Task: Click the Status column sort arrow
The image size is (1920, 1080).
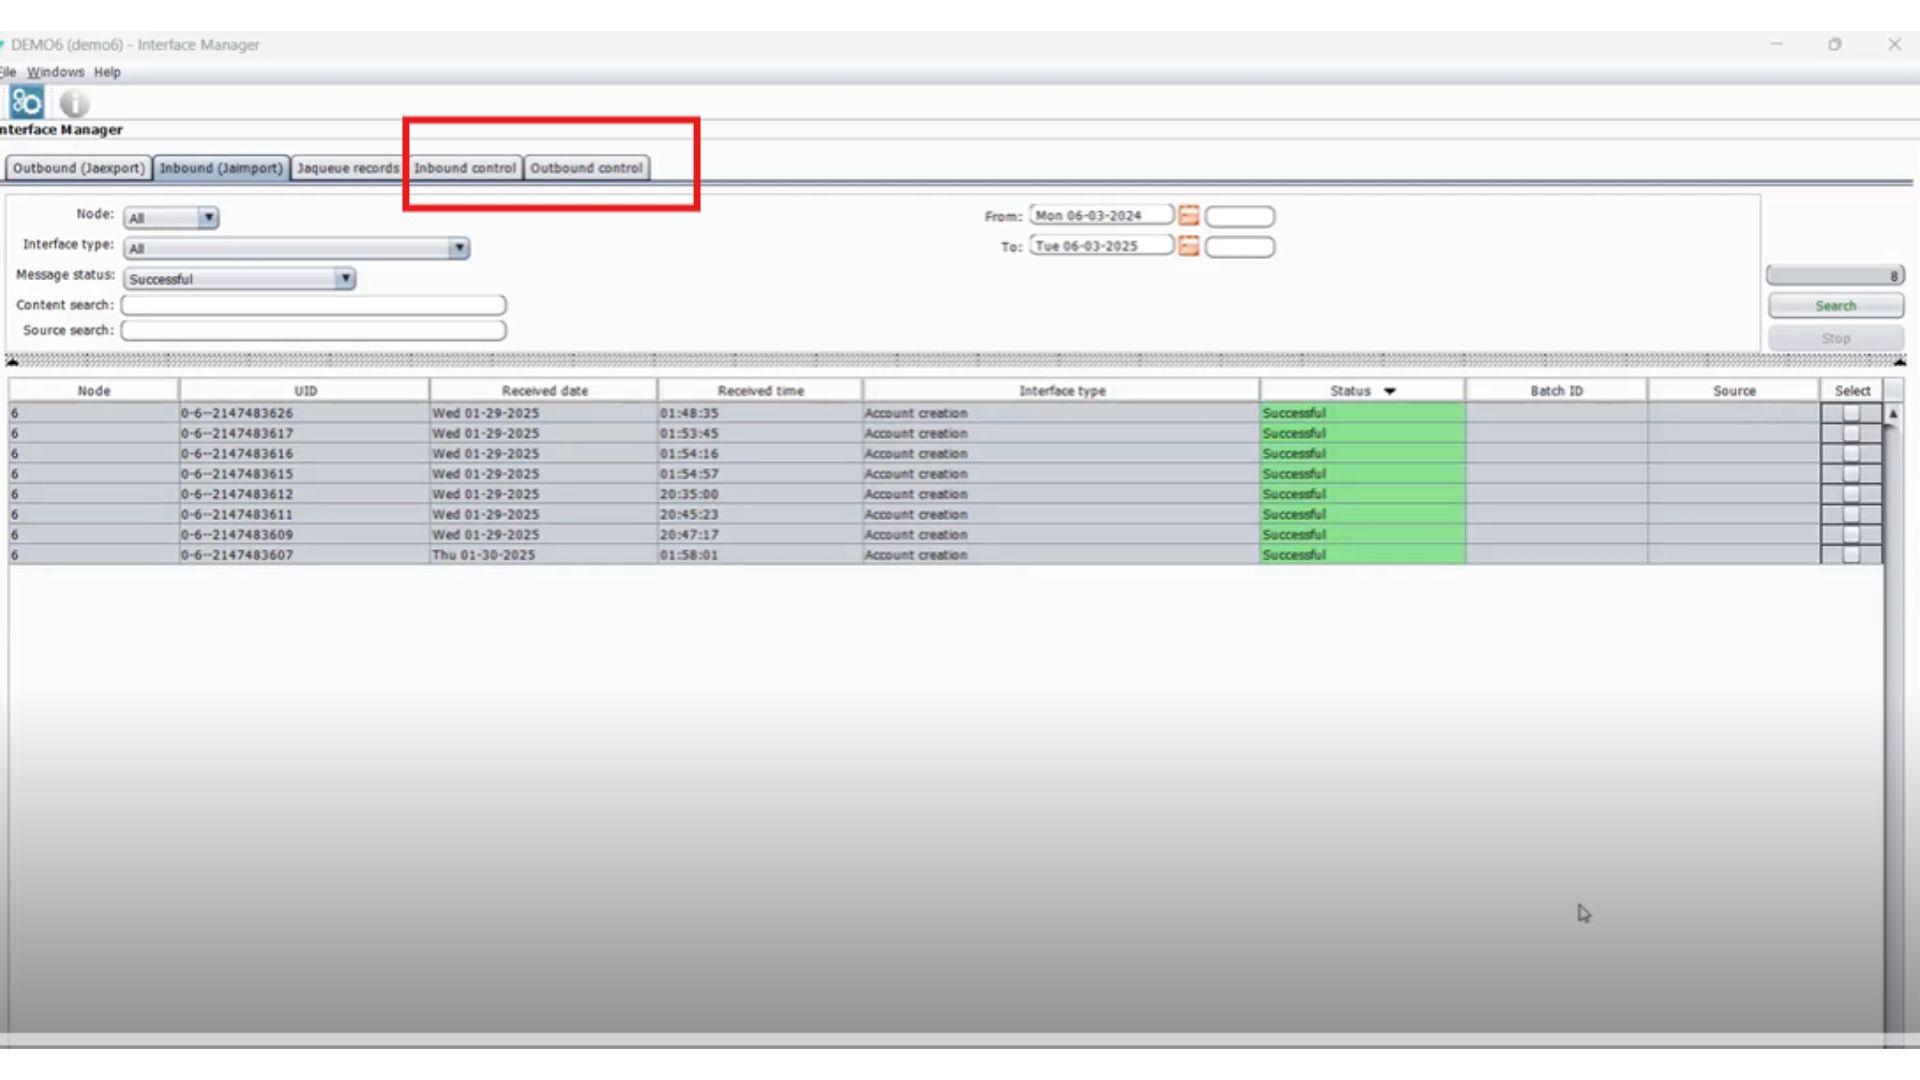Action: coord(1389,391)
